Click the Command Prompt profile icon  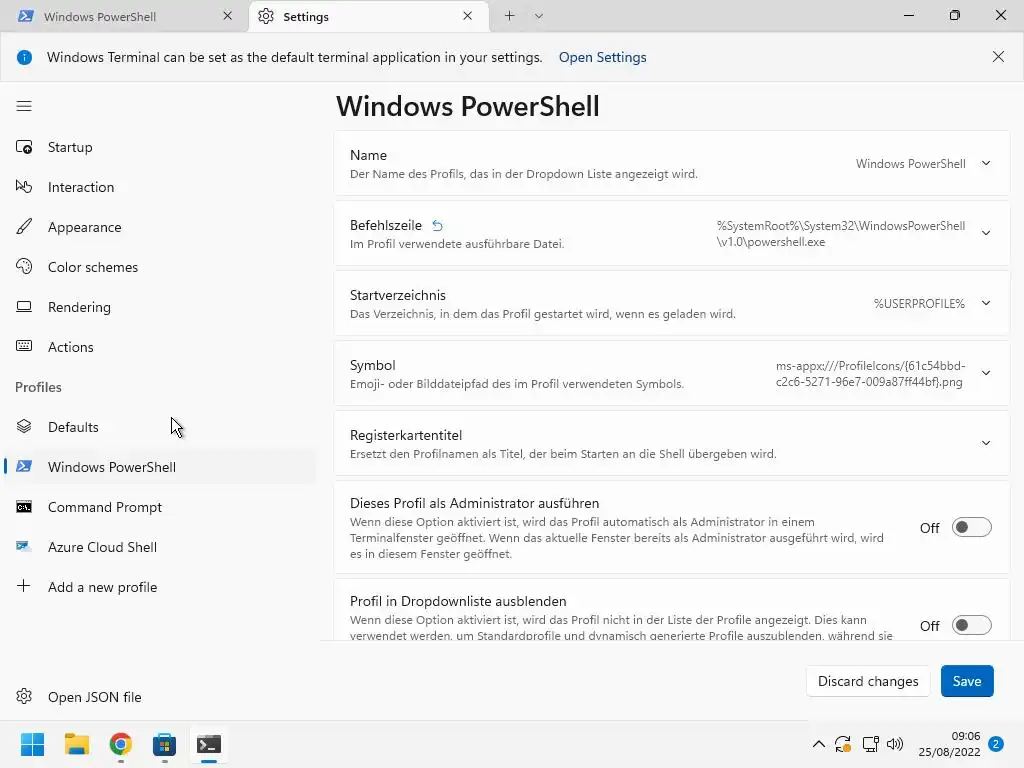pos(24,507)
